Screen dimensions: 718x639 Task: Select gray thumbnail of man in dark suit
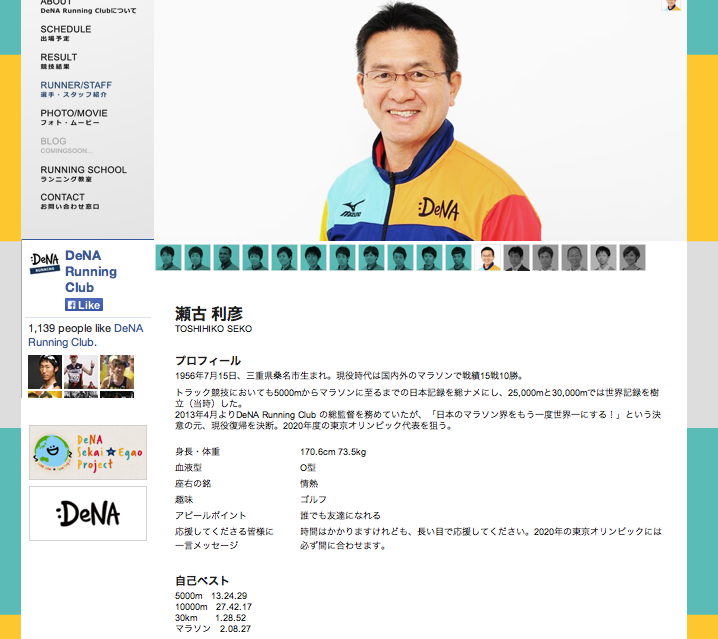(517, 257)
